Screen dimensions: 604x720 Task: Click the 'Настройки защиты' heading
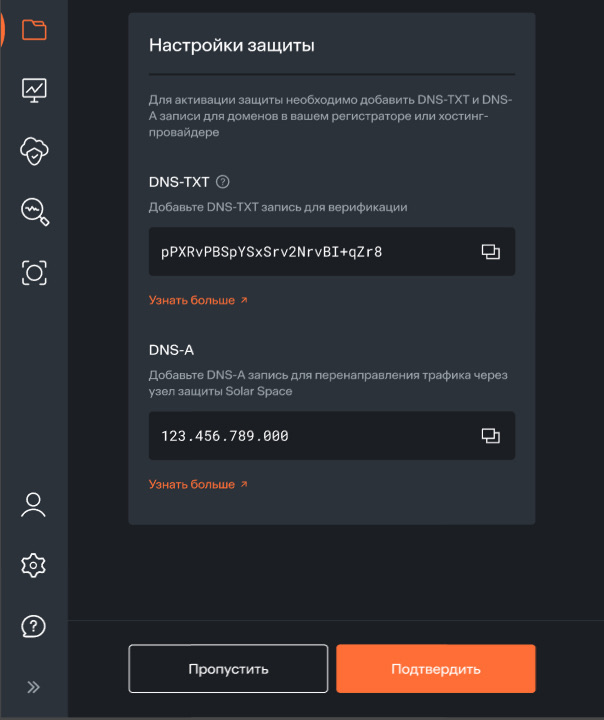(x=232, y=45)
